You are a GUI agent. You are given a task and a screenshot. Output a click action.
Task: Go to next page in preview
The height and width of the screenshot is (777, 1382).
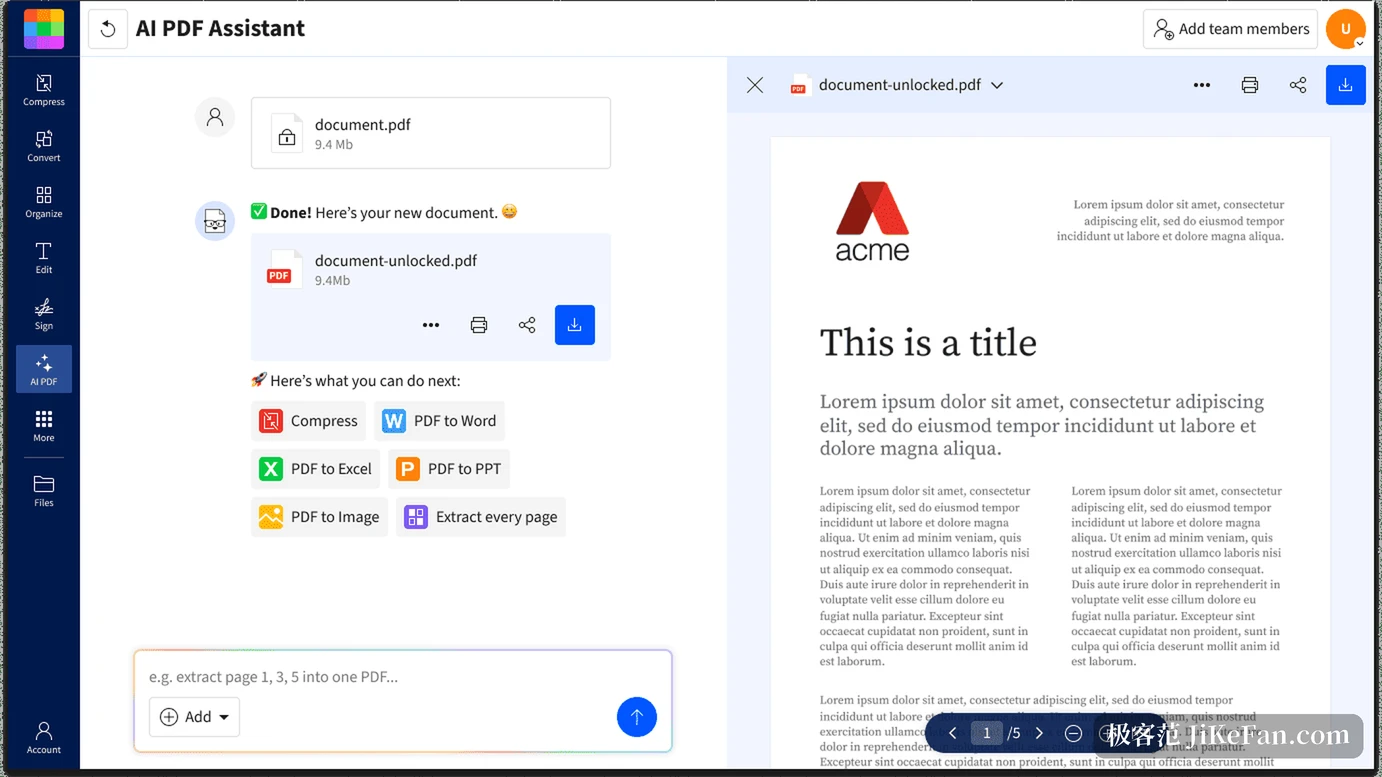point(1040,734)
